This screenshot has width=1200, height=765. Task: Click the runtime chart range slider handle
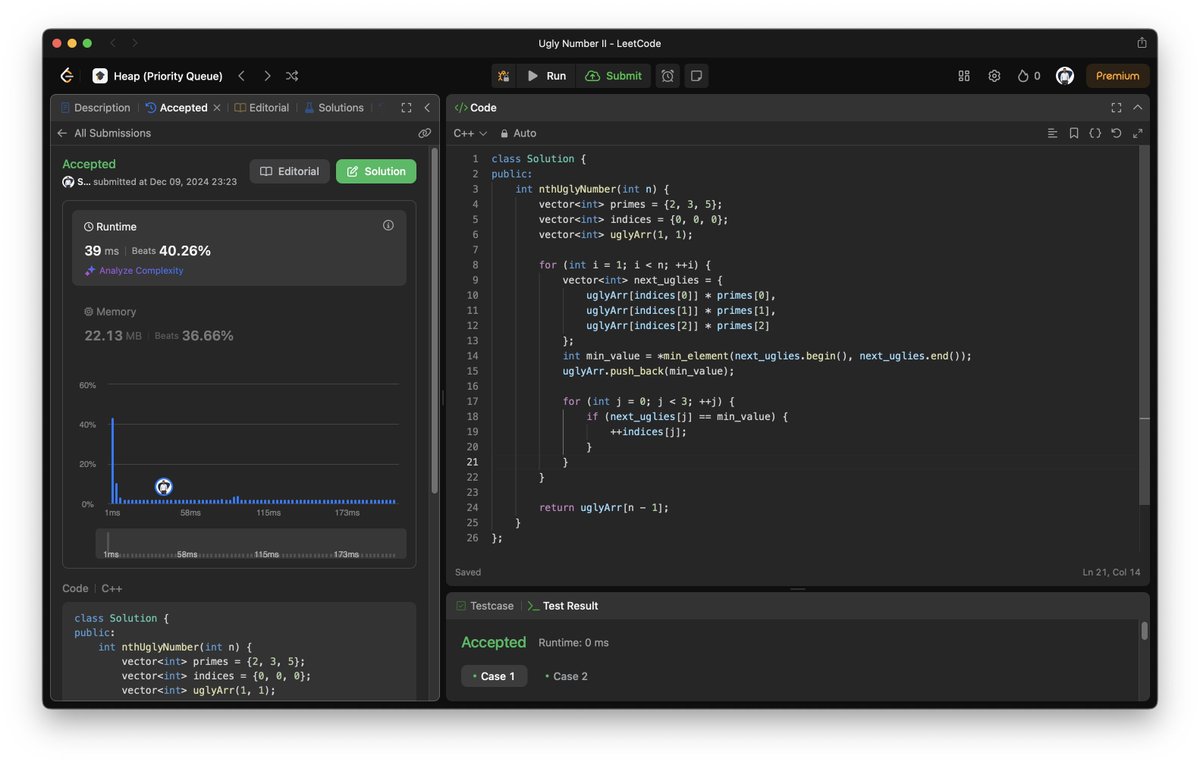[x=108, y=541]
